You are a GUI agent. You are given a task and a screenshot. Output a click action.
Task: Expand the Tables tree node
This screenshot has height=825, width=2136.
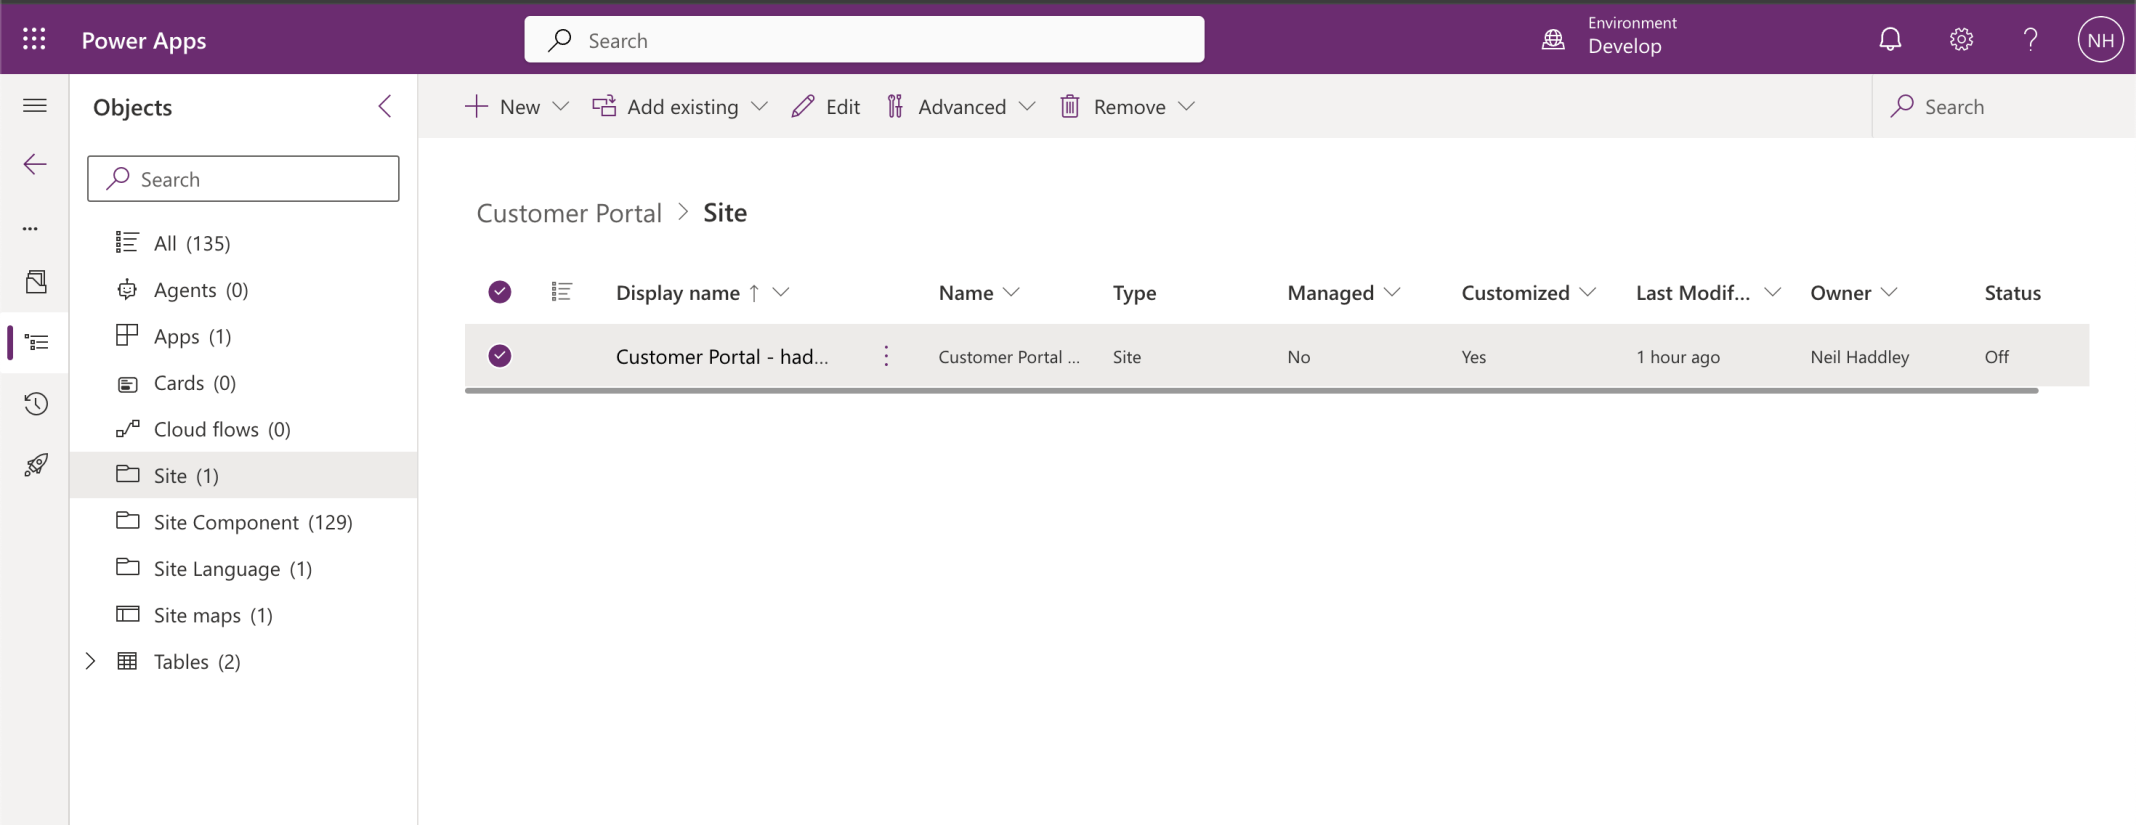pos(90,661)
